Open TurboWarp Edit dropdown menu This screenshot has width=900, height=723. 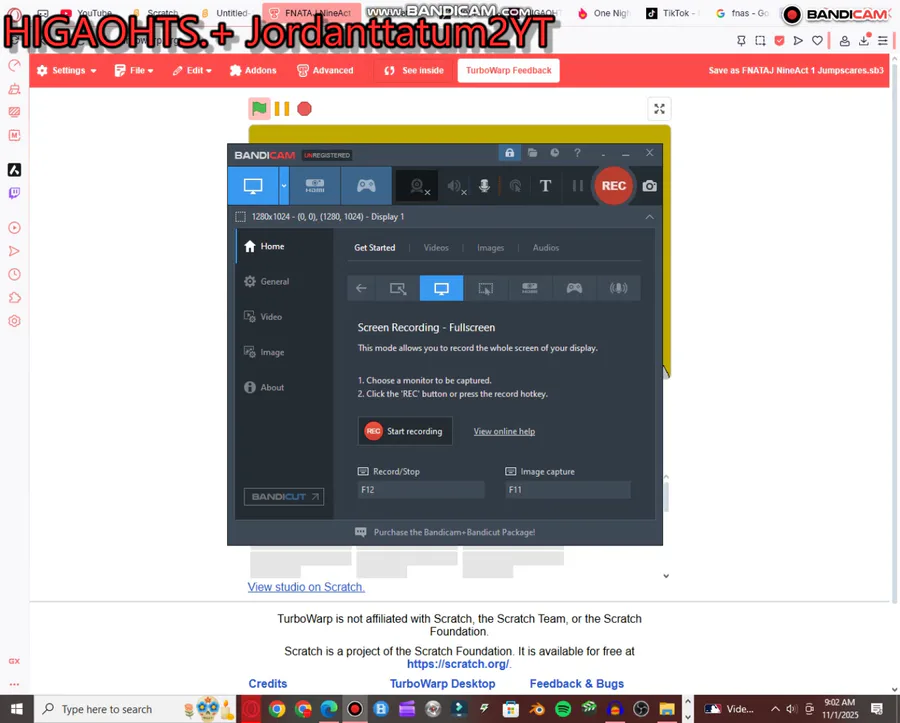(192, 71)
